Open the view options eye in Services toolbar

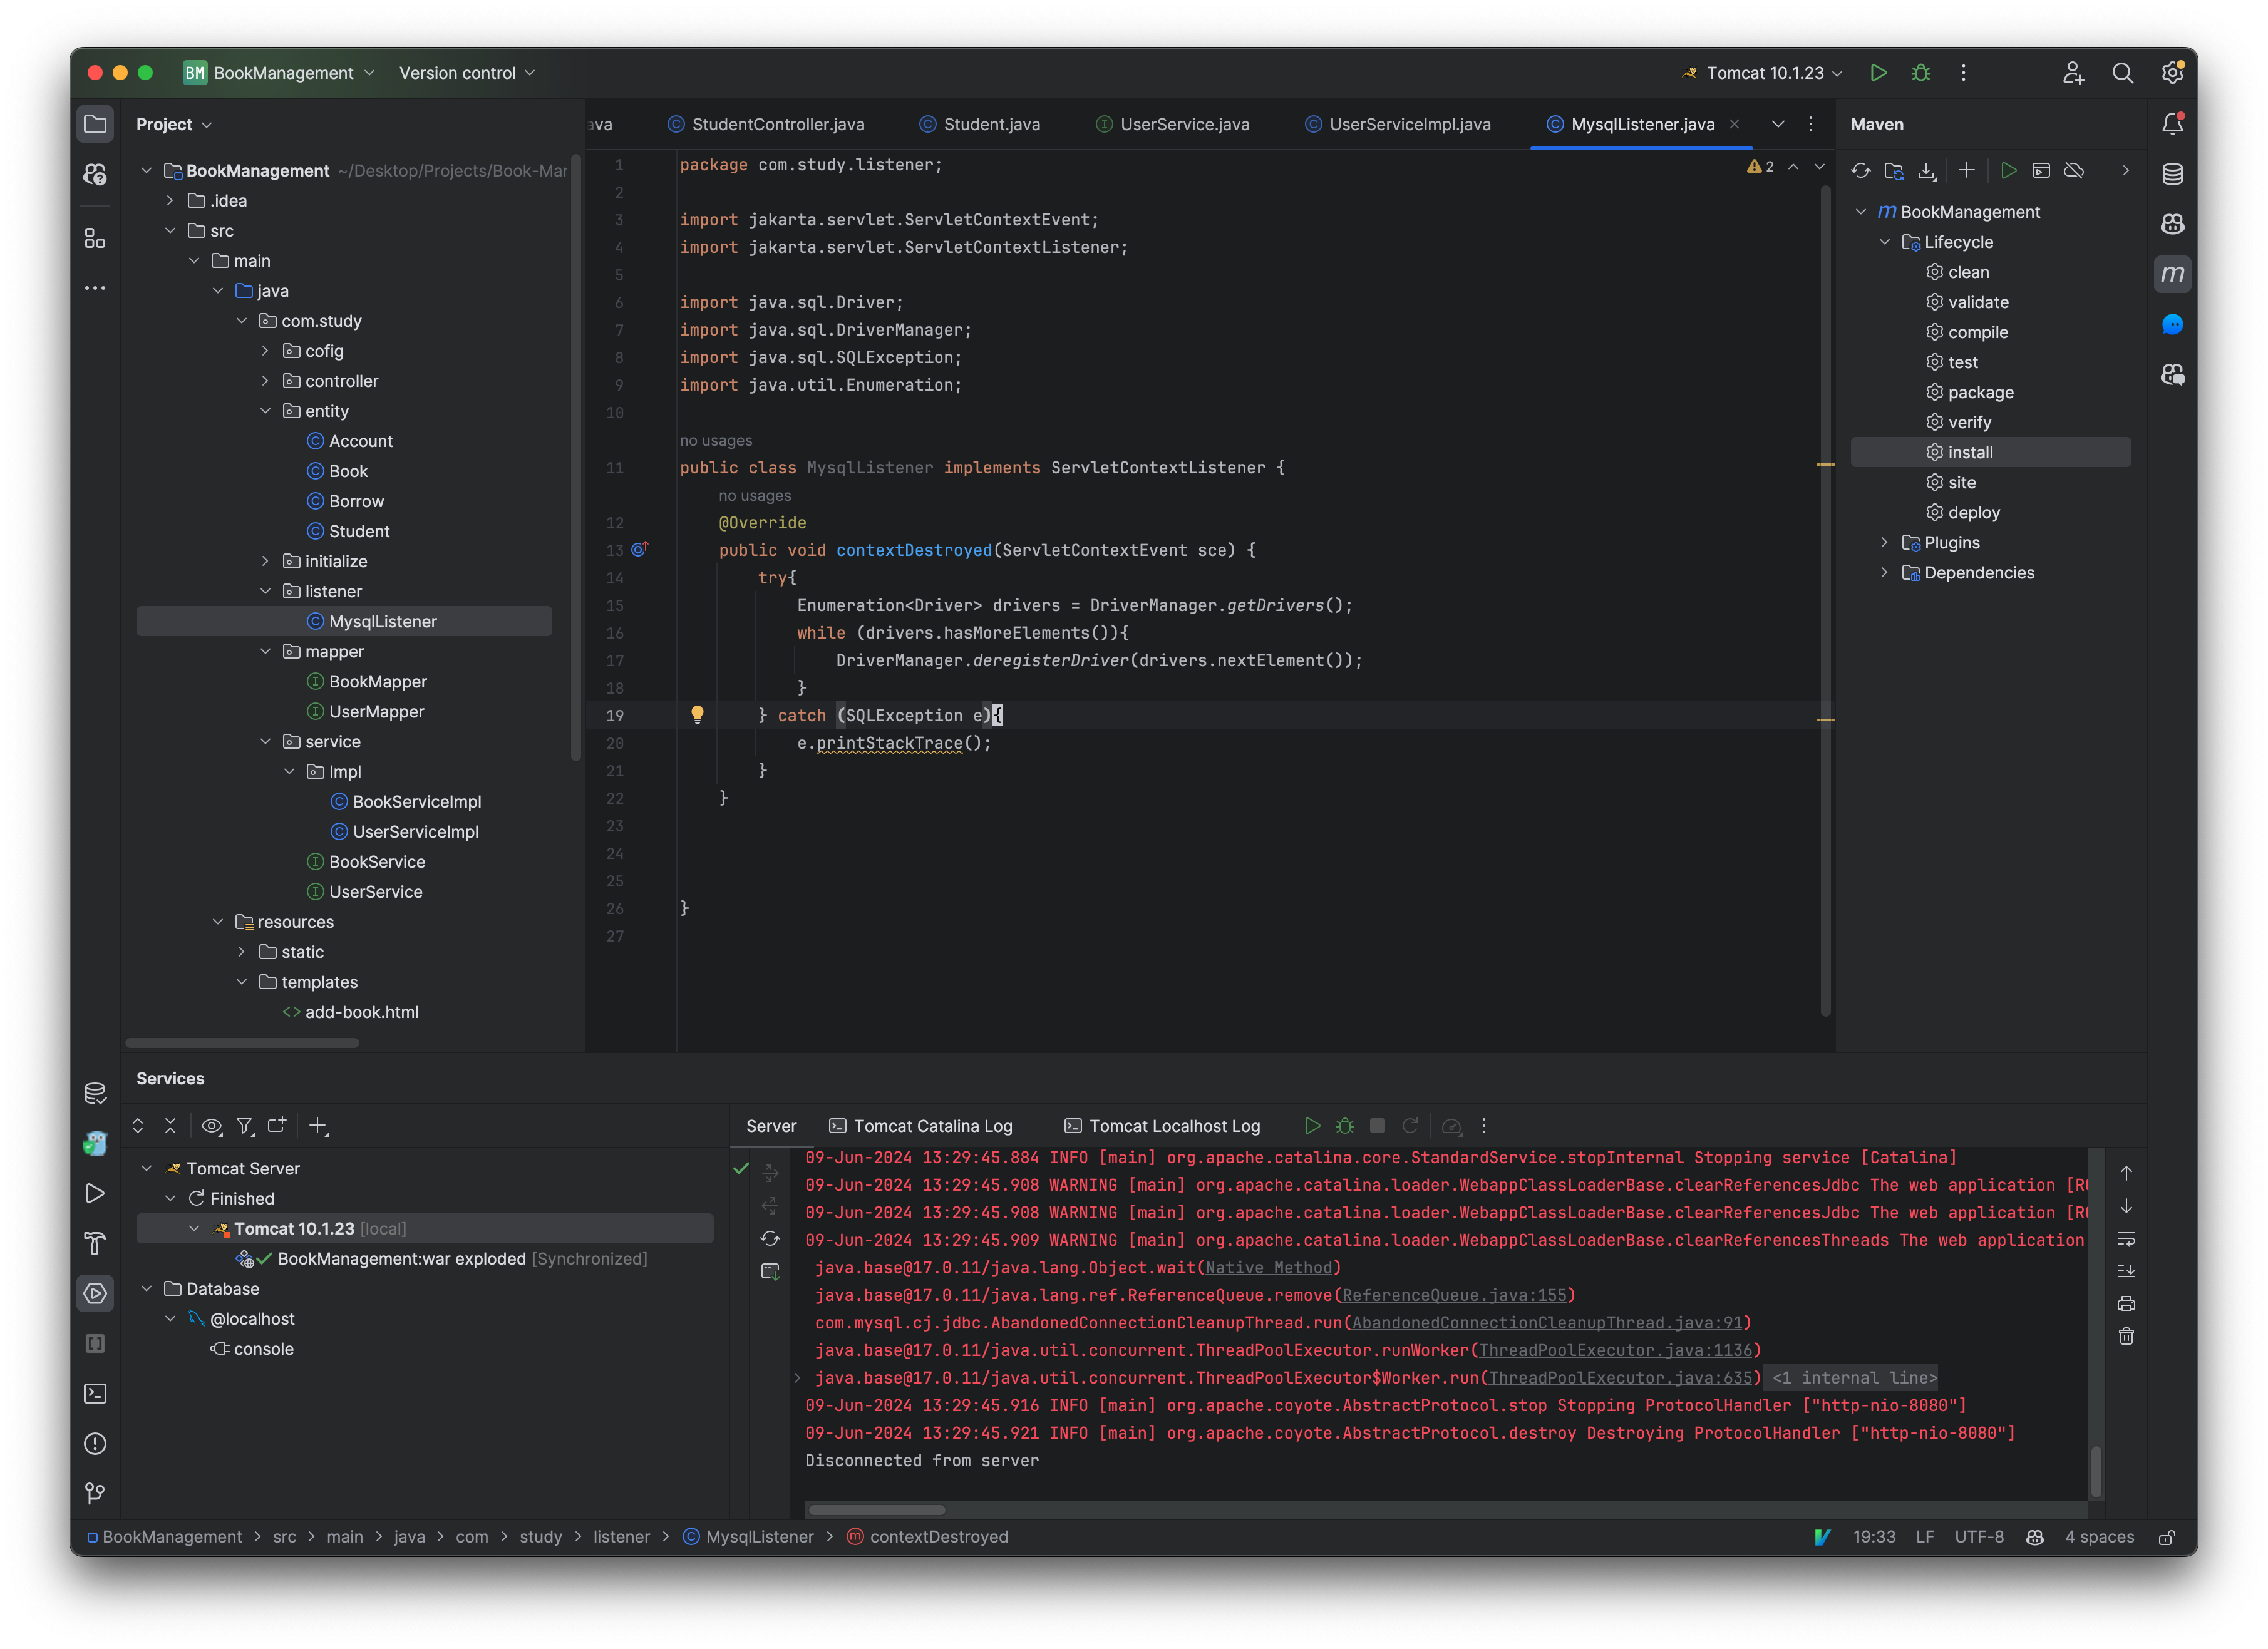(211, 1125)
